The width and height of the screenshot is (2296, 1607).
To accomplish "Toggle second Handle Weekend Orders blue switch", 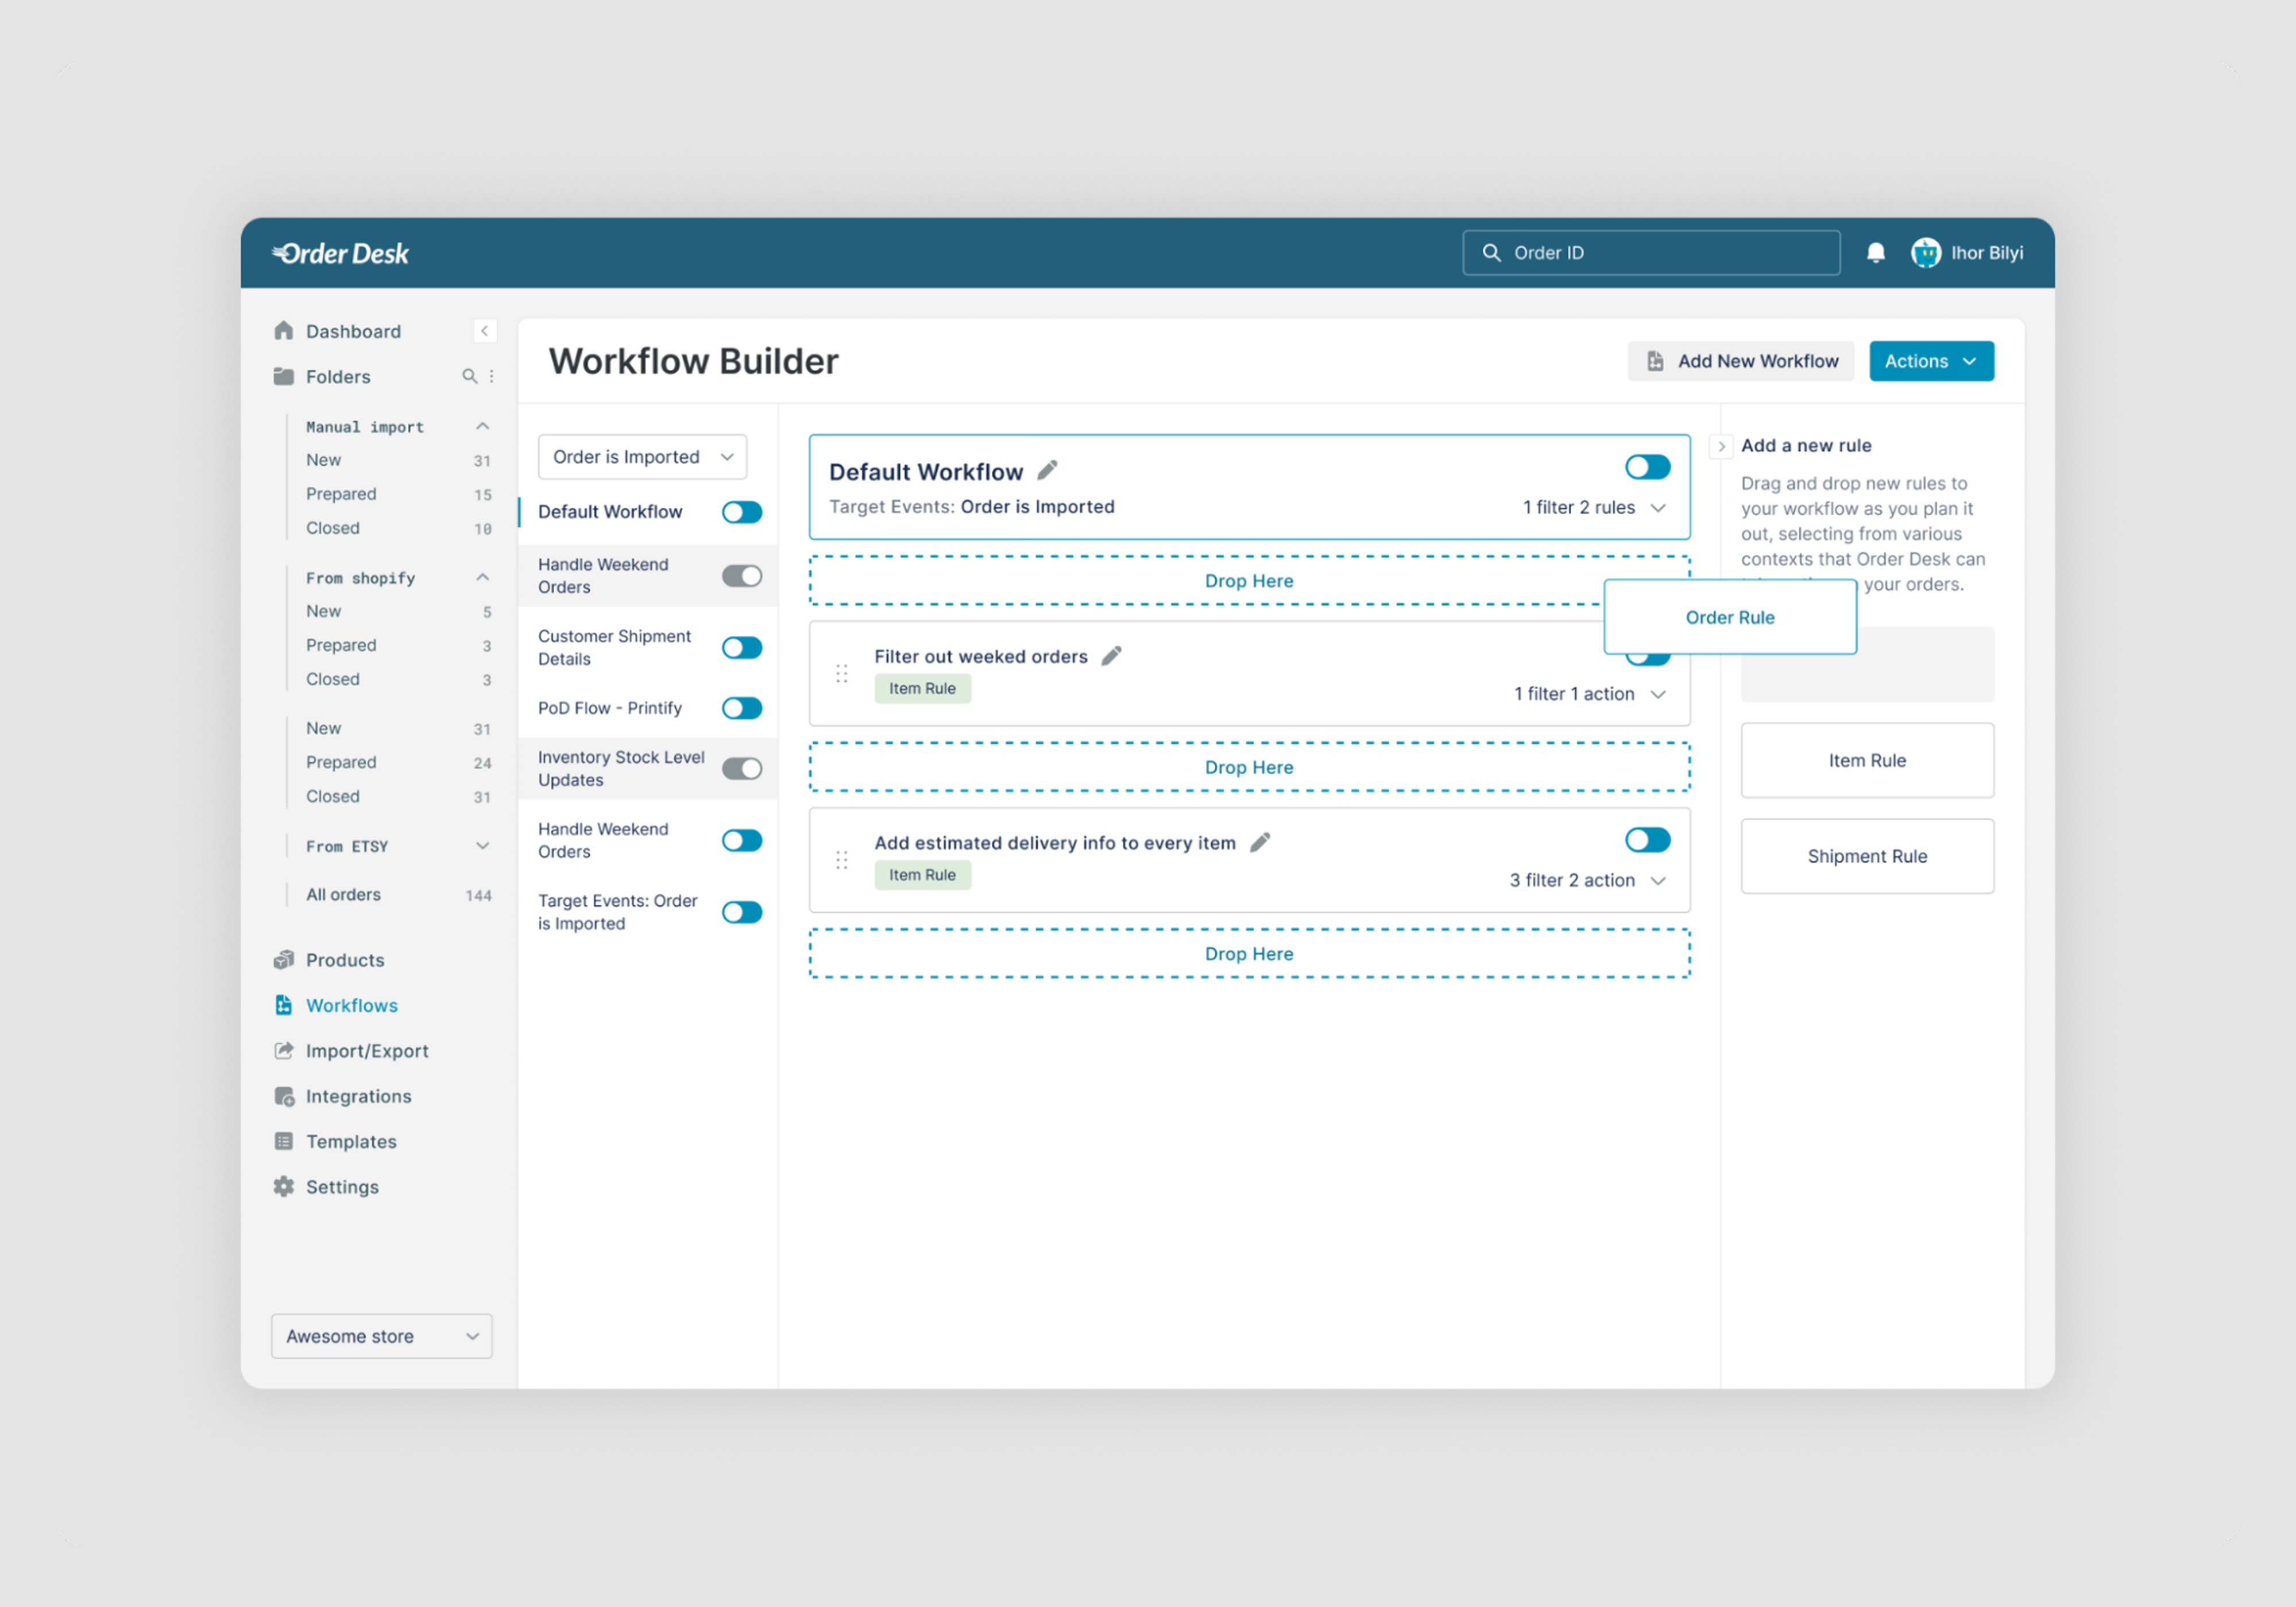I will (x=742, y=840).
